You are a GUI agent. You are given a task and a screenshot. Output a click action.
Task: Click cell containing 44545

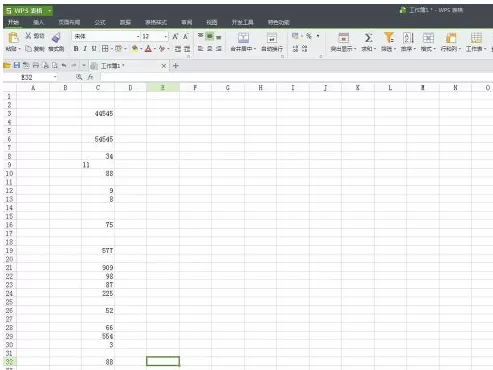click(98, 113)
